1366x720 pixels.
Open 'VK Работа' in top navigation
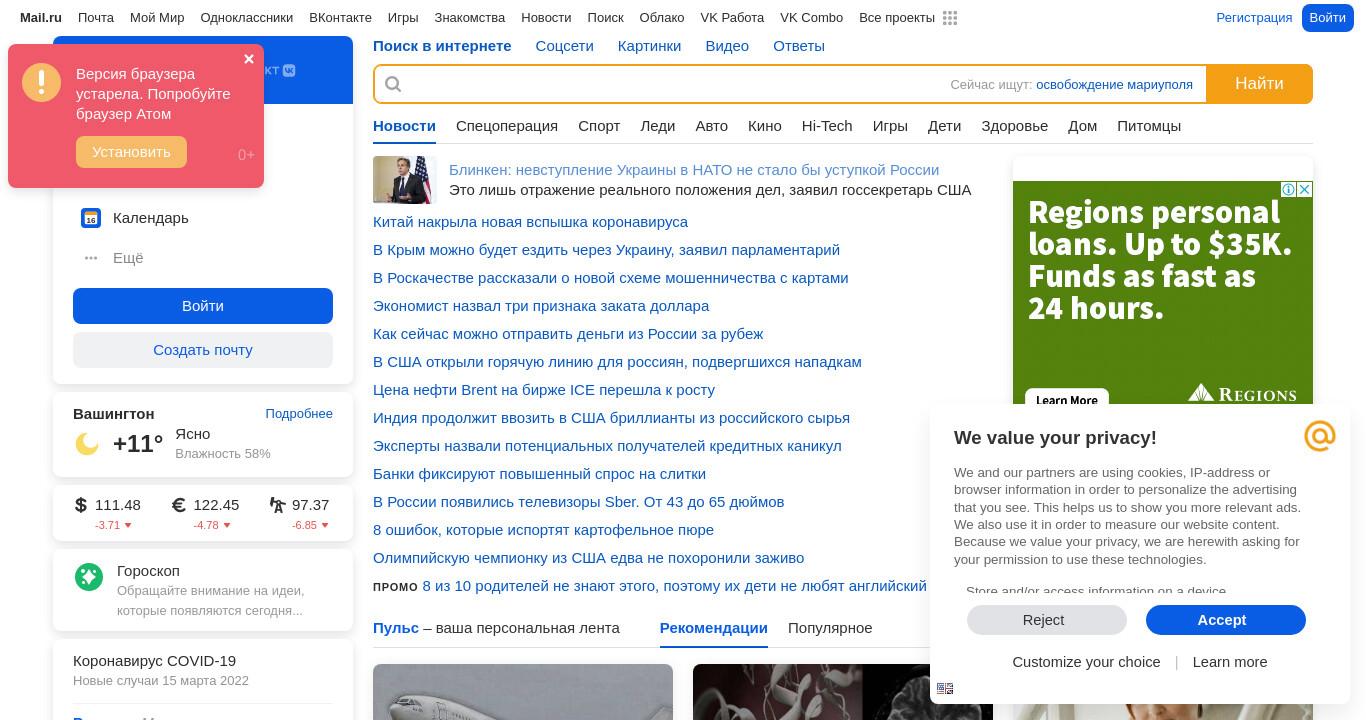(x=732, y=18)
